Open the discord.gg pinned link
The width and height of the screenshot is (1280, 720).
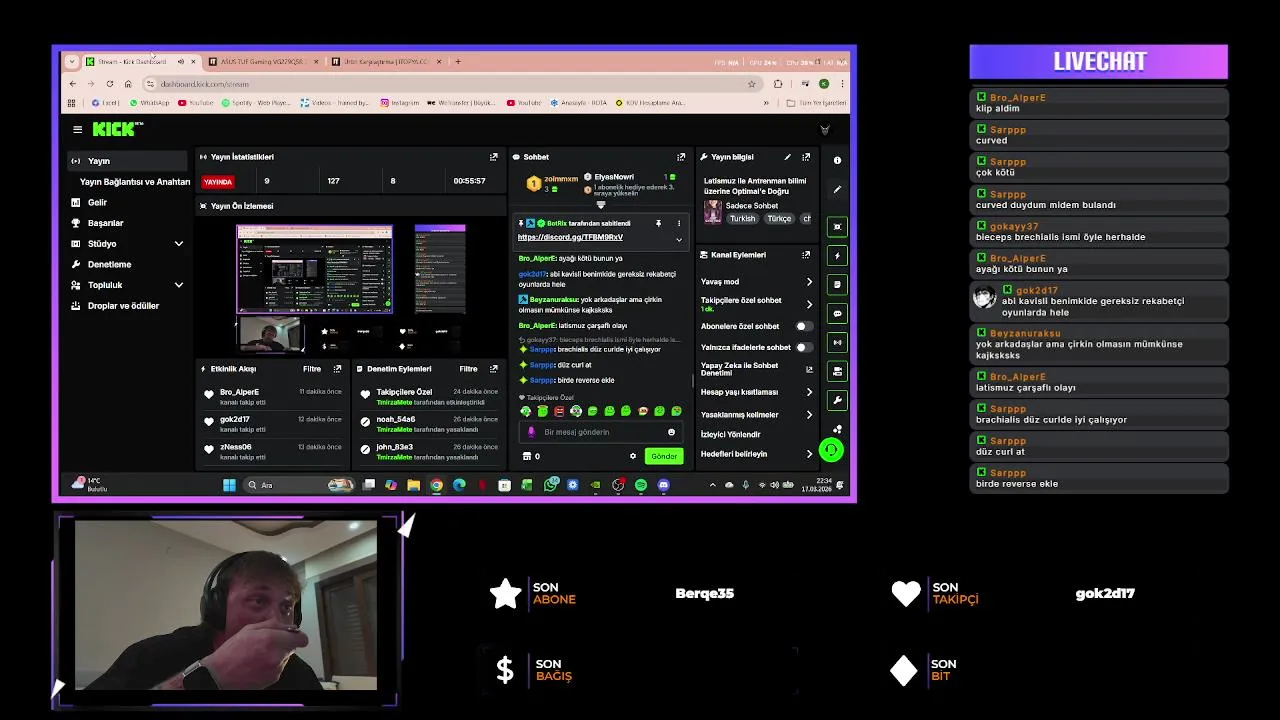[570, 238]
